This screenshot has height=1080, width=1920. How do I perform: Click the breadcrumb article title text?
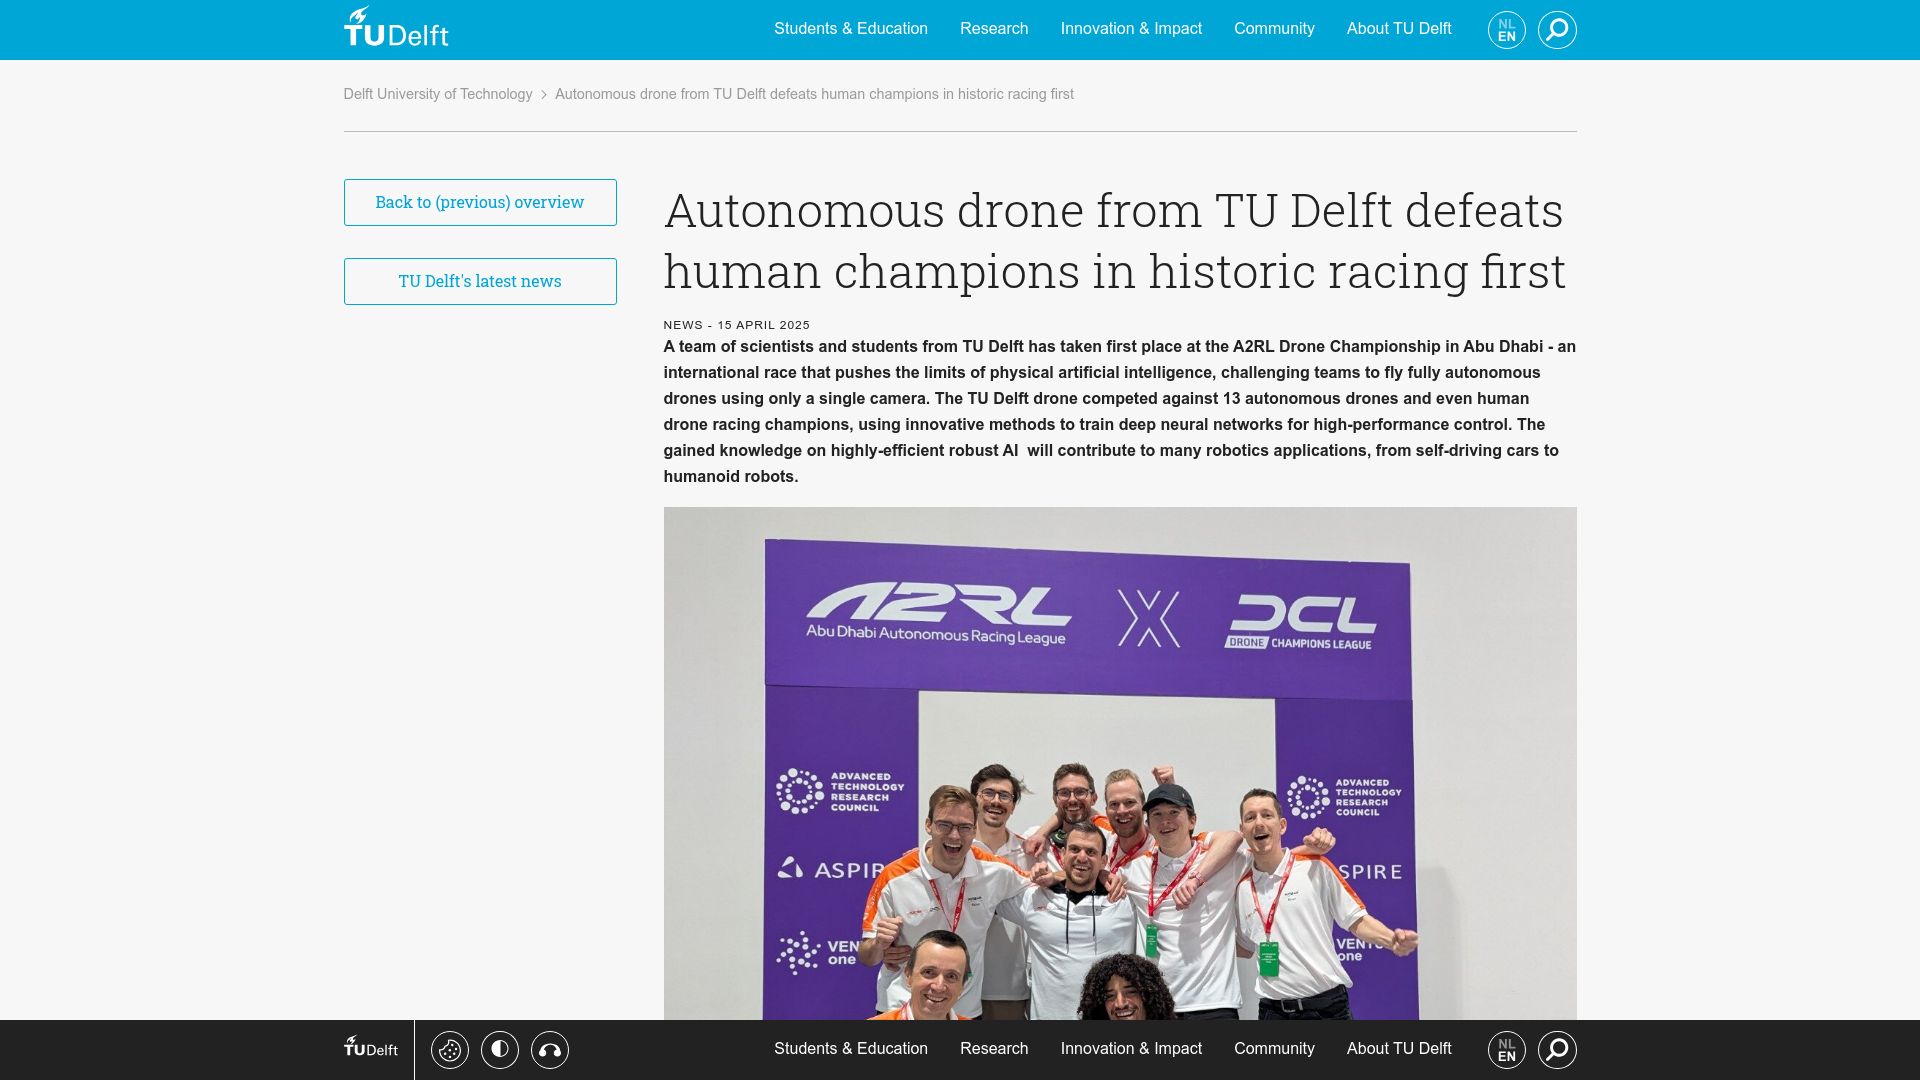[814, 94]
